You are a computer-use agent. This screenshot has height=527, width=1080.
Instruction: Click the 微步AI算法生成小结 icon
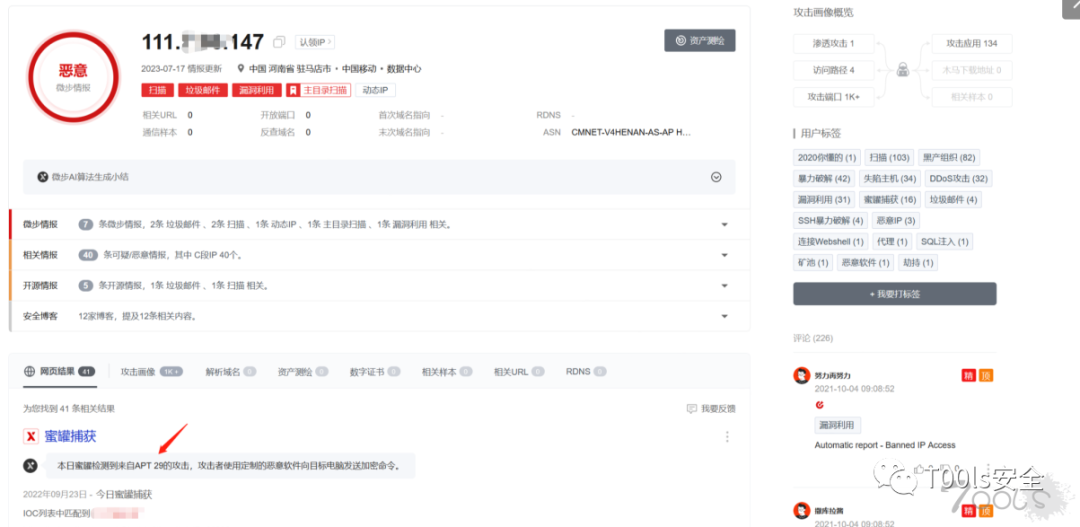click(x=43, y=177)
